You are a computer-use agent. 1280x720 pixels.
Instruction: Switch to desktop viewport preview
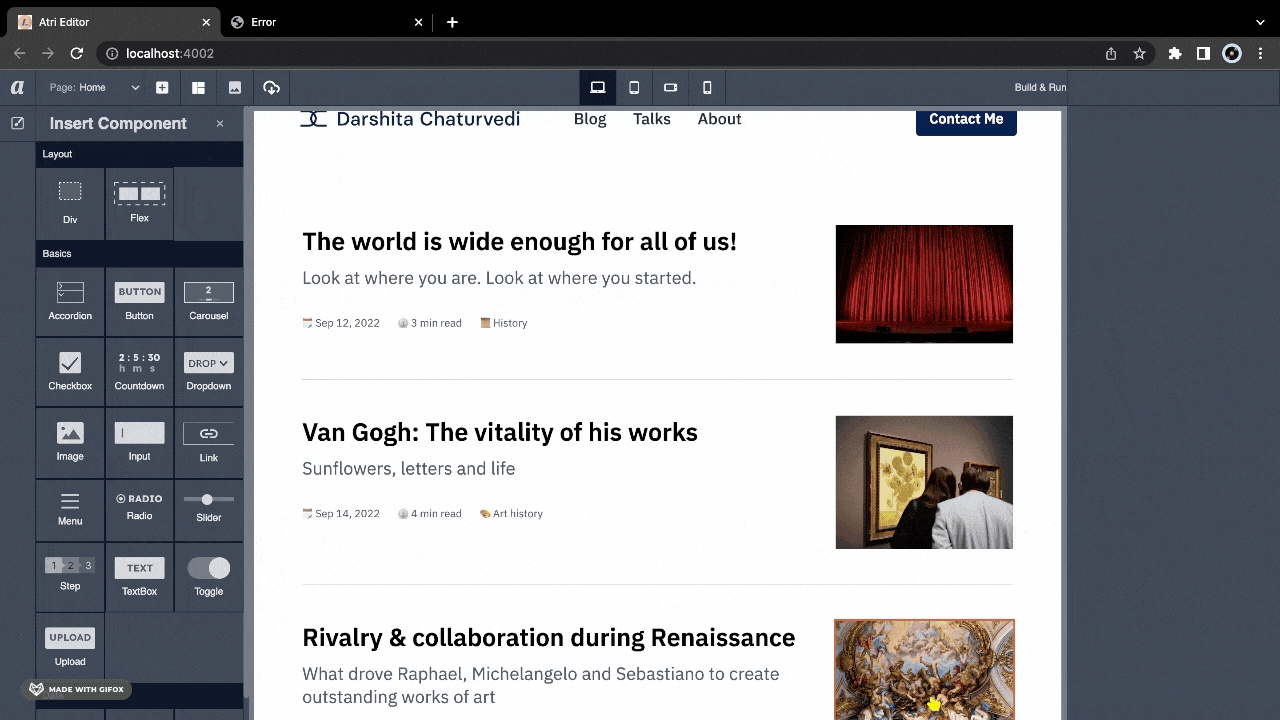[597, 88]
